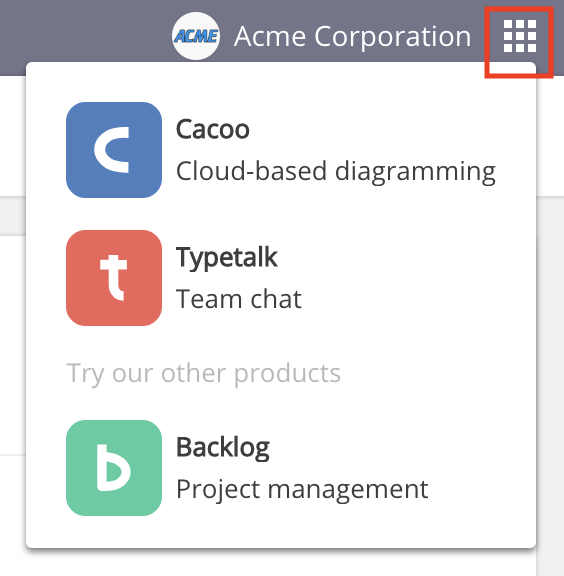Screen dimensions: 564x576
Task: Click the Team chat description
Action: tap(239, 299)
